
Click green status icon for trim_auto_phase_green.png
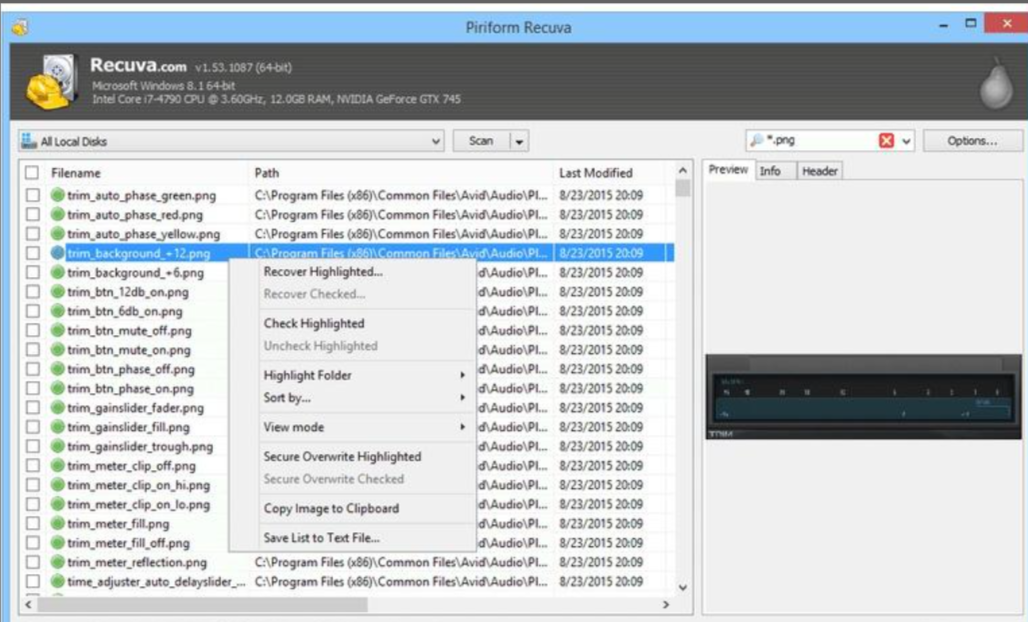pos(58,195)
